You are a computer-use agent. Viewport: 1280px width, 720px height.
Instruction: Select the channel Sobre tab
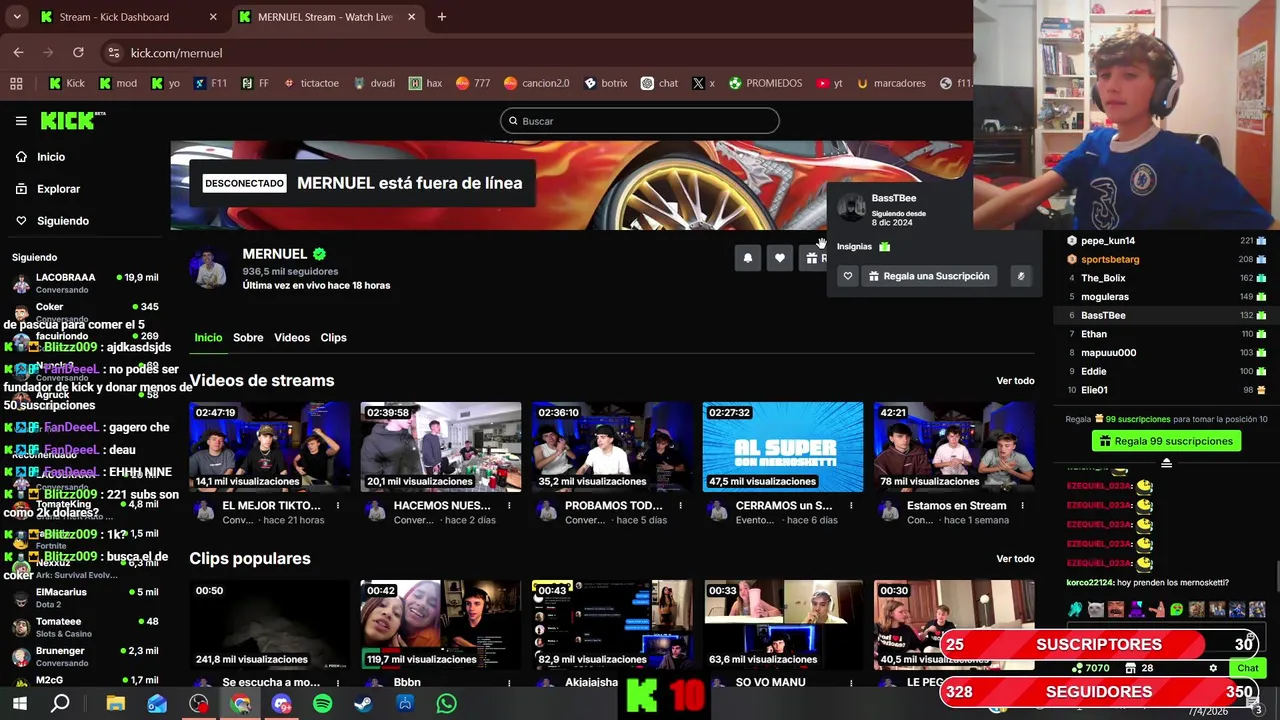pos(248,338)
